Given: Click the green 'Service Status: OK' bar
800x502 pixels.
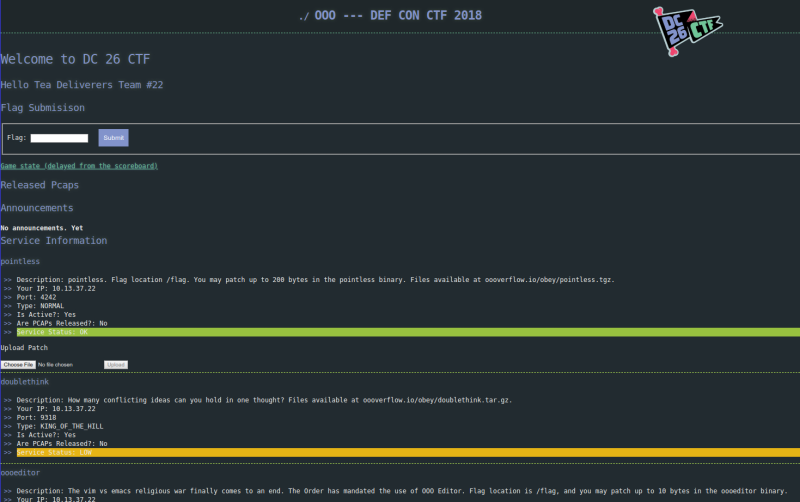Looking at the screenshot, I should pos(408,332).
